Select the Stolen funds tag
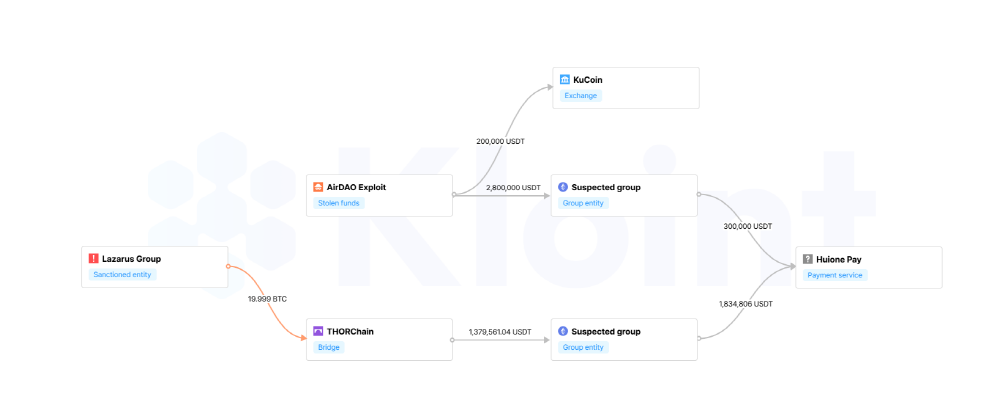 [339, 204]
